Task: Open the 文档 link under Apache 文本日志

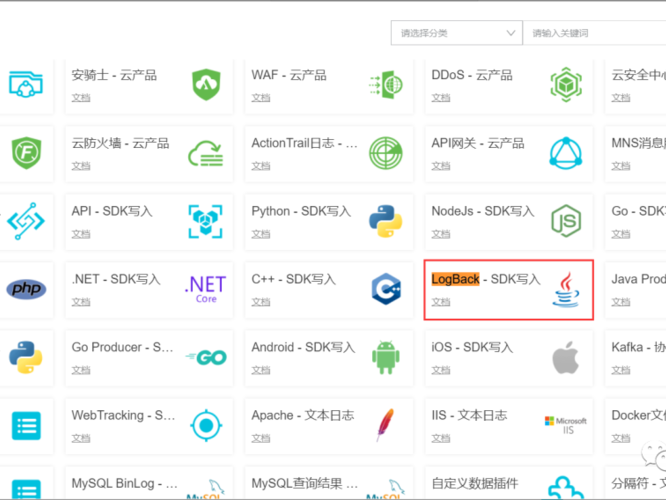Action: coord(261,438)
